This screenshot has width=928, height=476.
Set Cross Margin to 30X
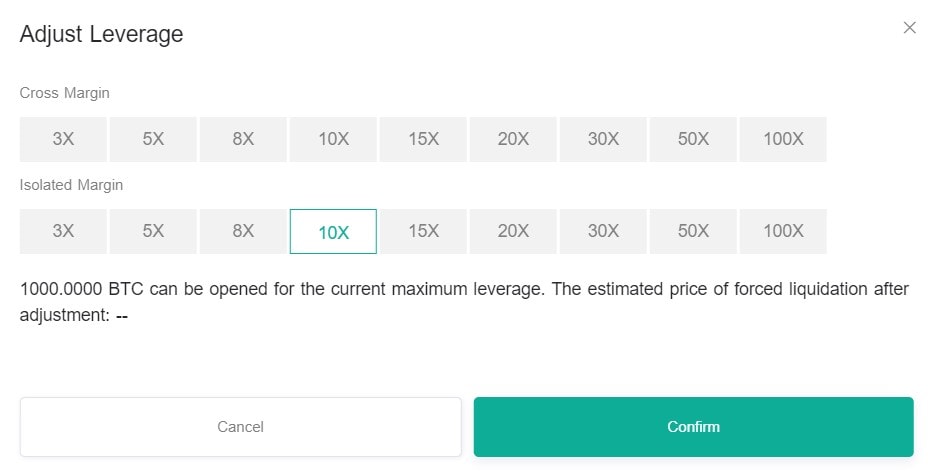(603, 139)
